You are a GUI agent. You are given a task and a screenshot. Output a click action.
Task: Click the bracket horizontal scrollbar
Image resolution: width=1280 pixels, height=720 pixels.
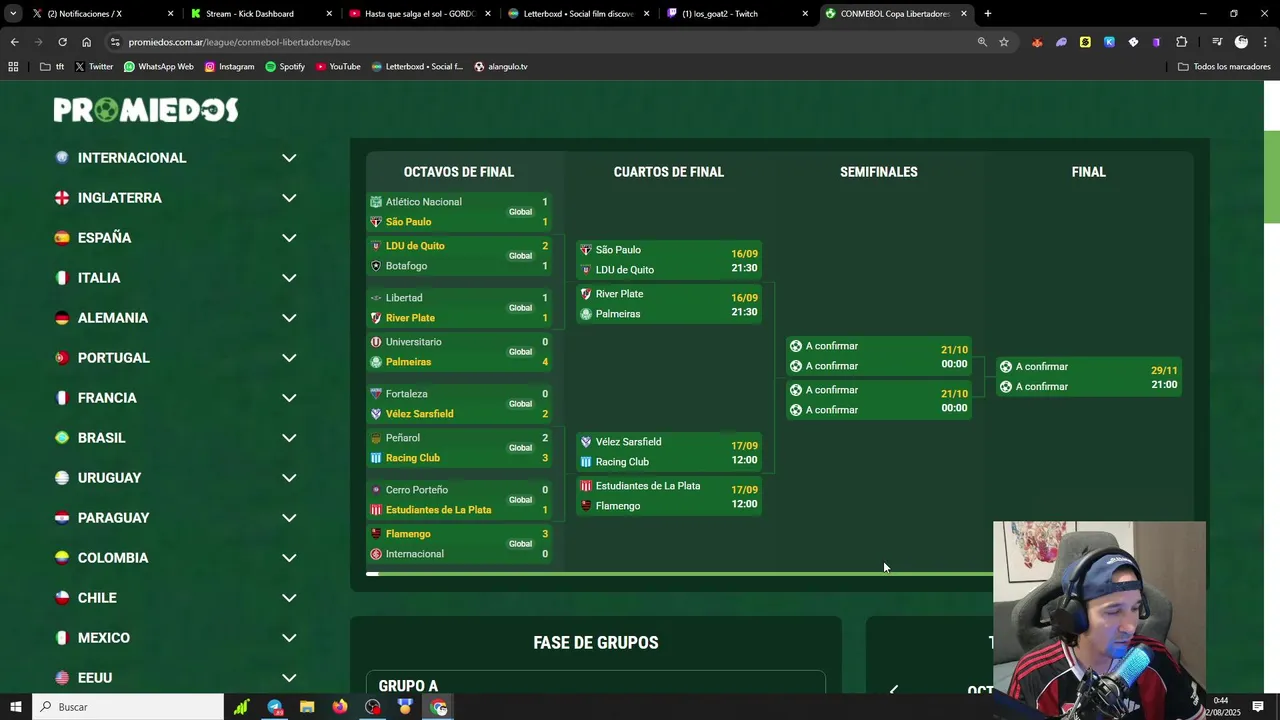pyautogui.click(x=680, y=574)
